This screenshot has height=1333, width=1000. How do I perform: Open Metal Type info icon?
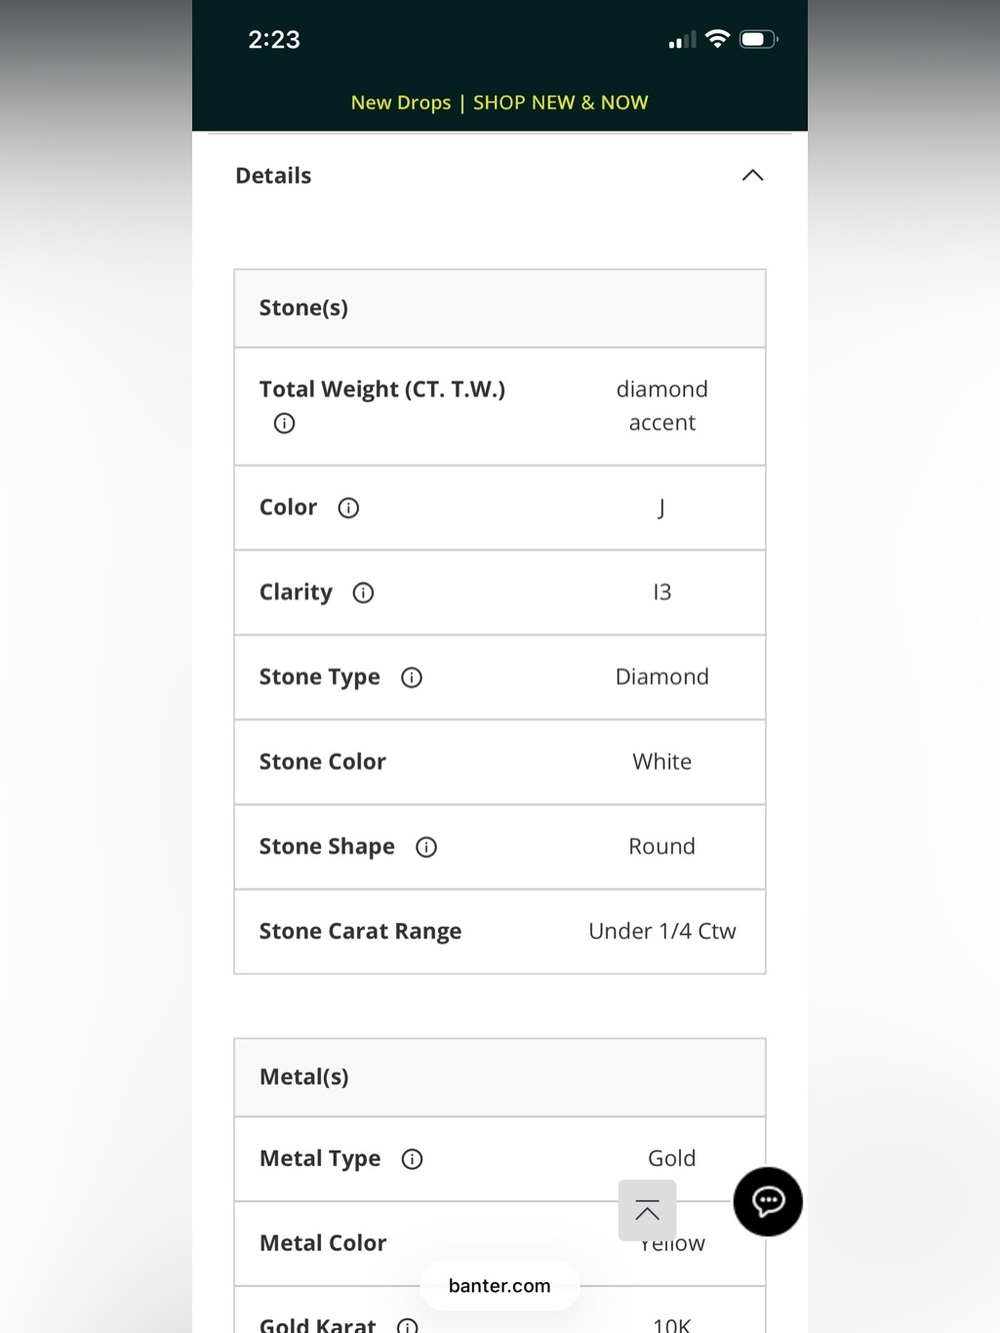[412, 1159]
